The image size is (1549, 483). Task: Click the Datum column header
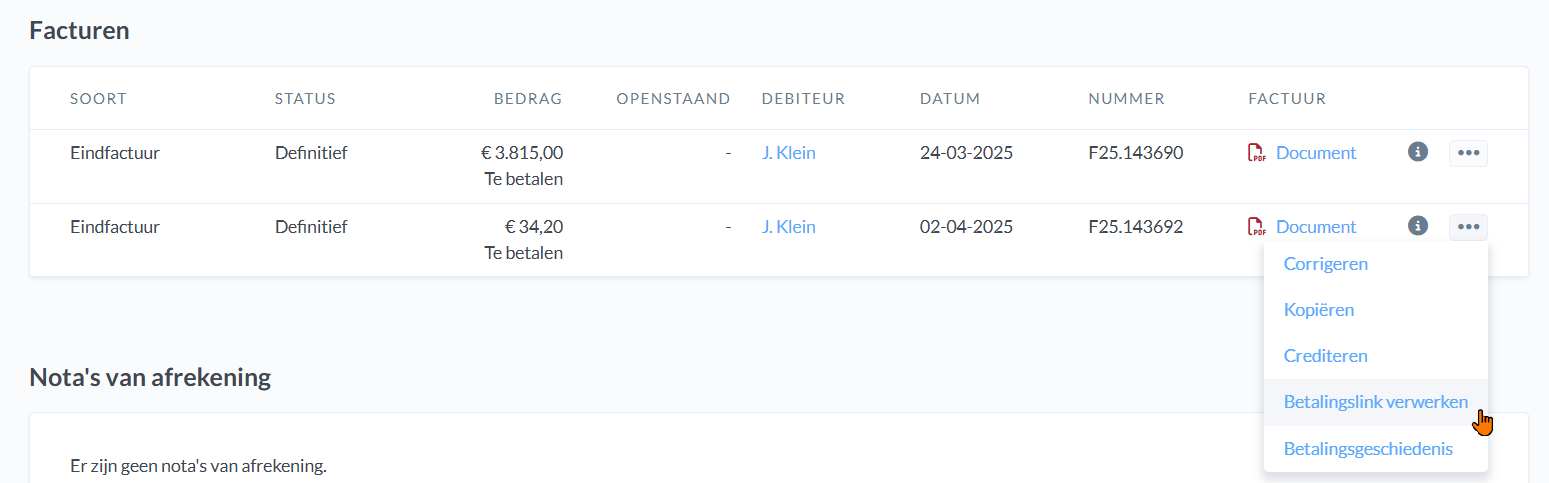click(x=950, y=99)
